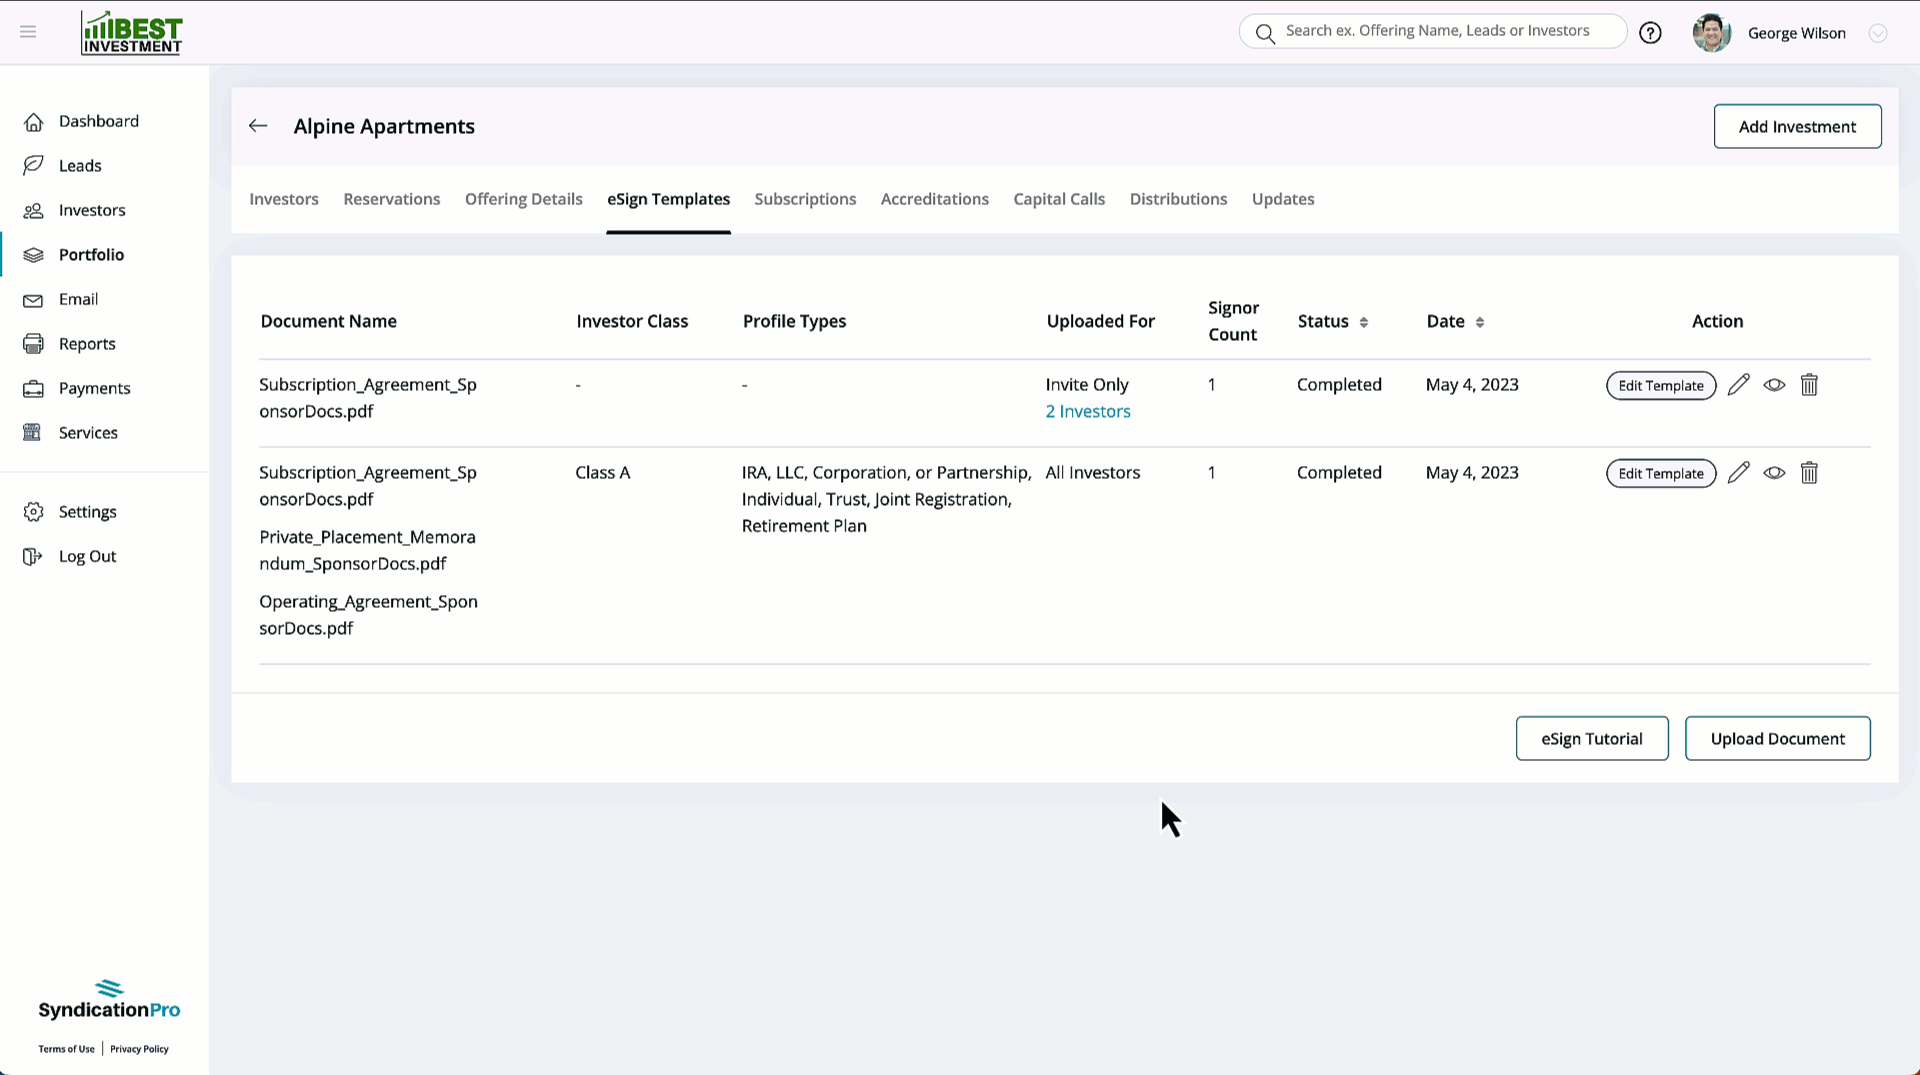
Task: Open the help question mark icon
Action: (1650, 33)
